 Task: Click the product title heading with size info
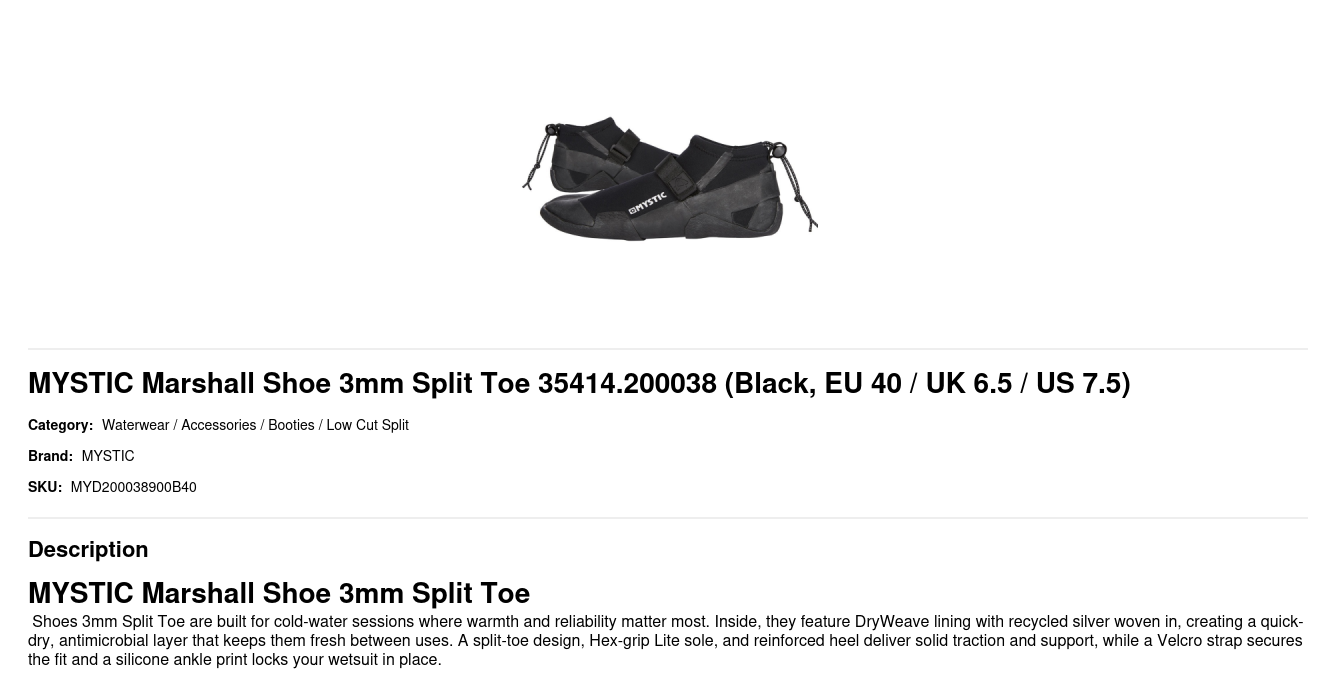(579, 384)
